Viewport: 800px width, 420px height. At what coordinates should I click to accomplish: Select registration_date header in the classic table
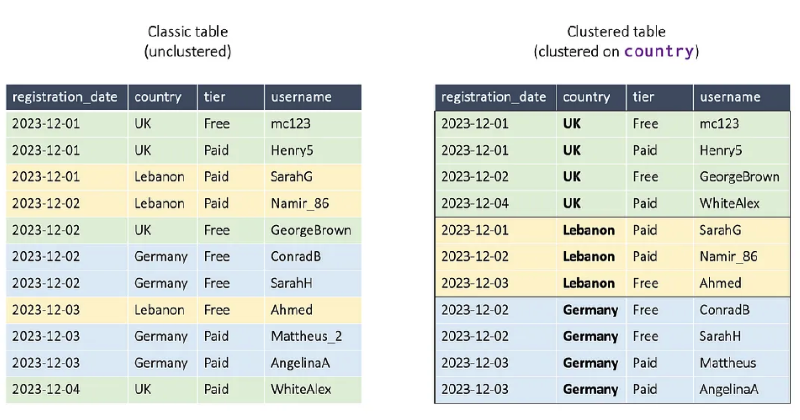65,97
